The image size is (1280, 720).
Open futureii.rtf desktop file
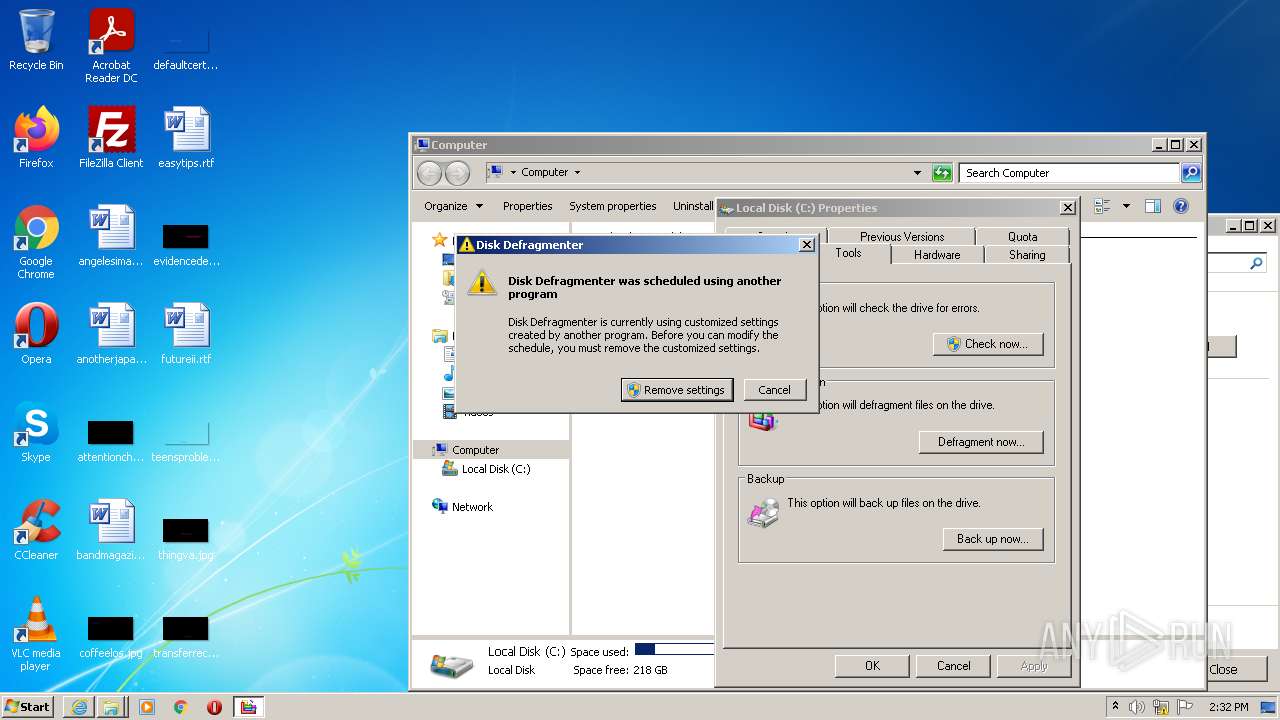[x=186, y=334]
